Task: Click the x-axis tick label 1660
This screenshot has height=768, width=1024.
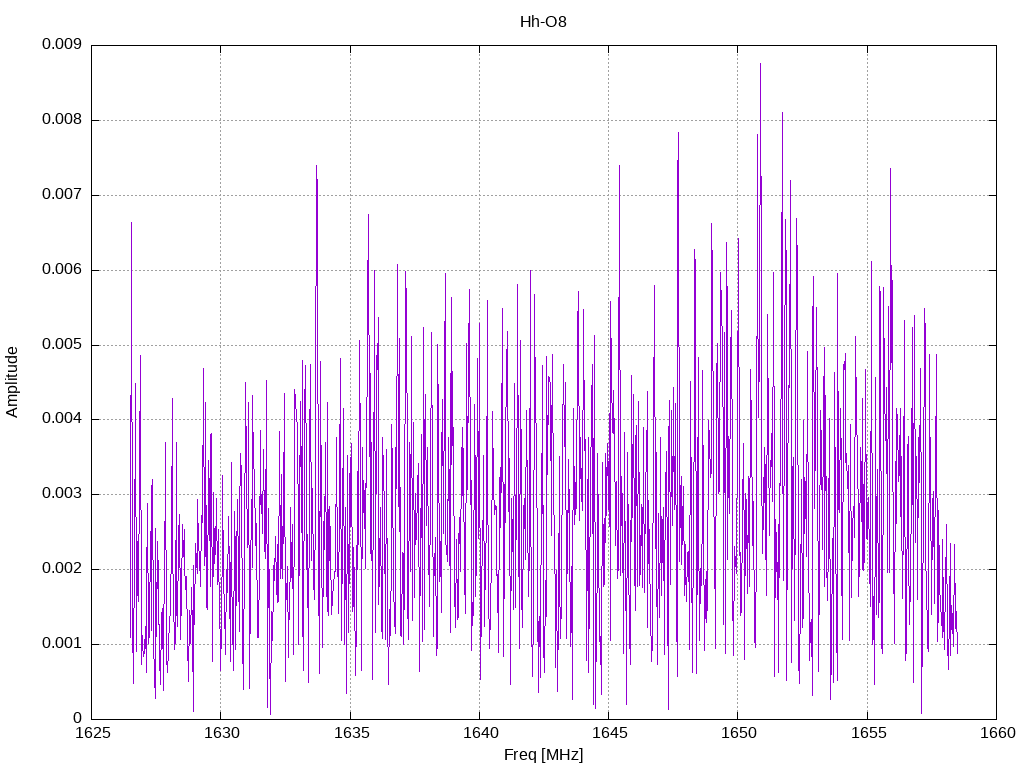Action: tap(997, 733)
